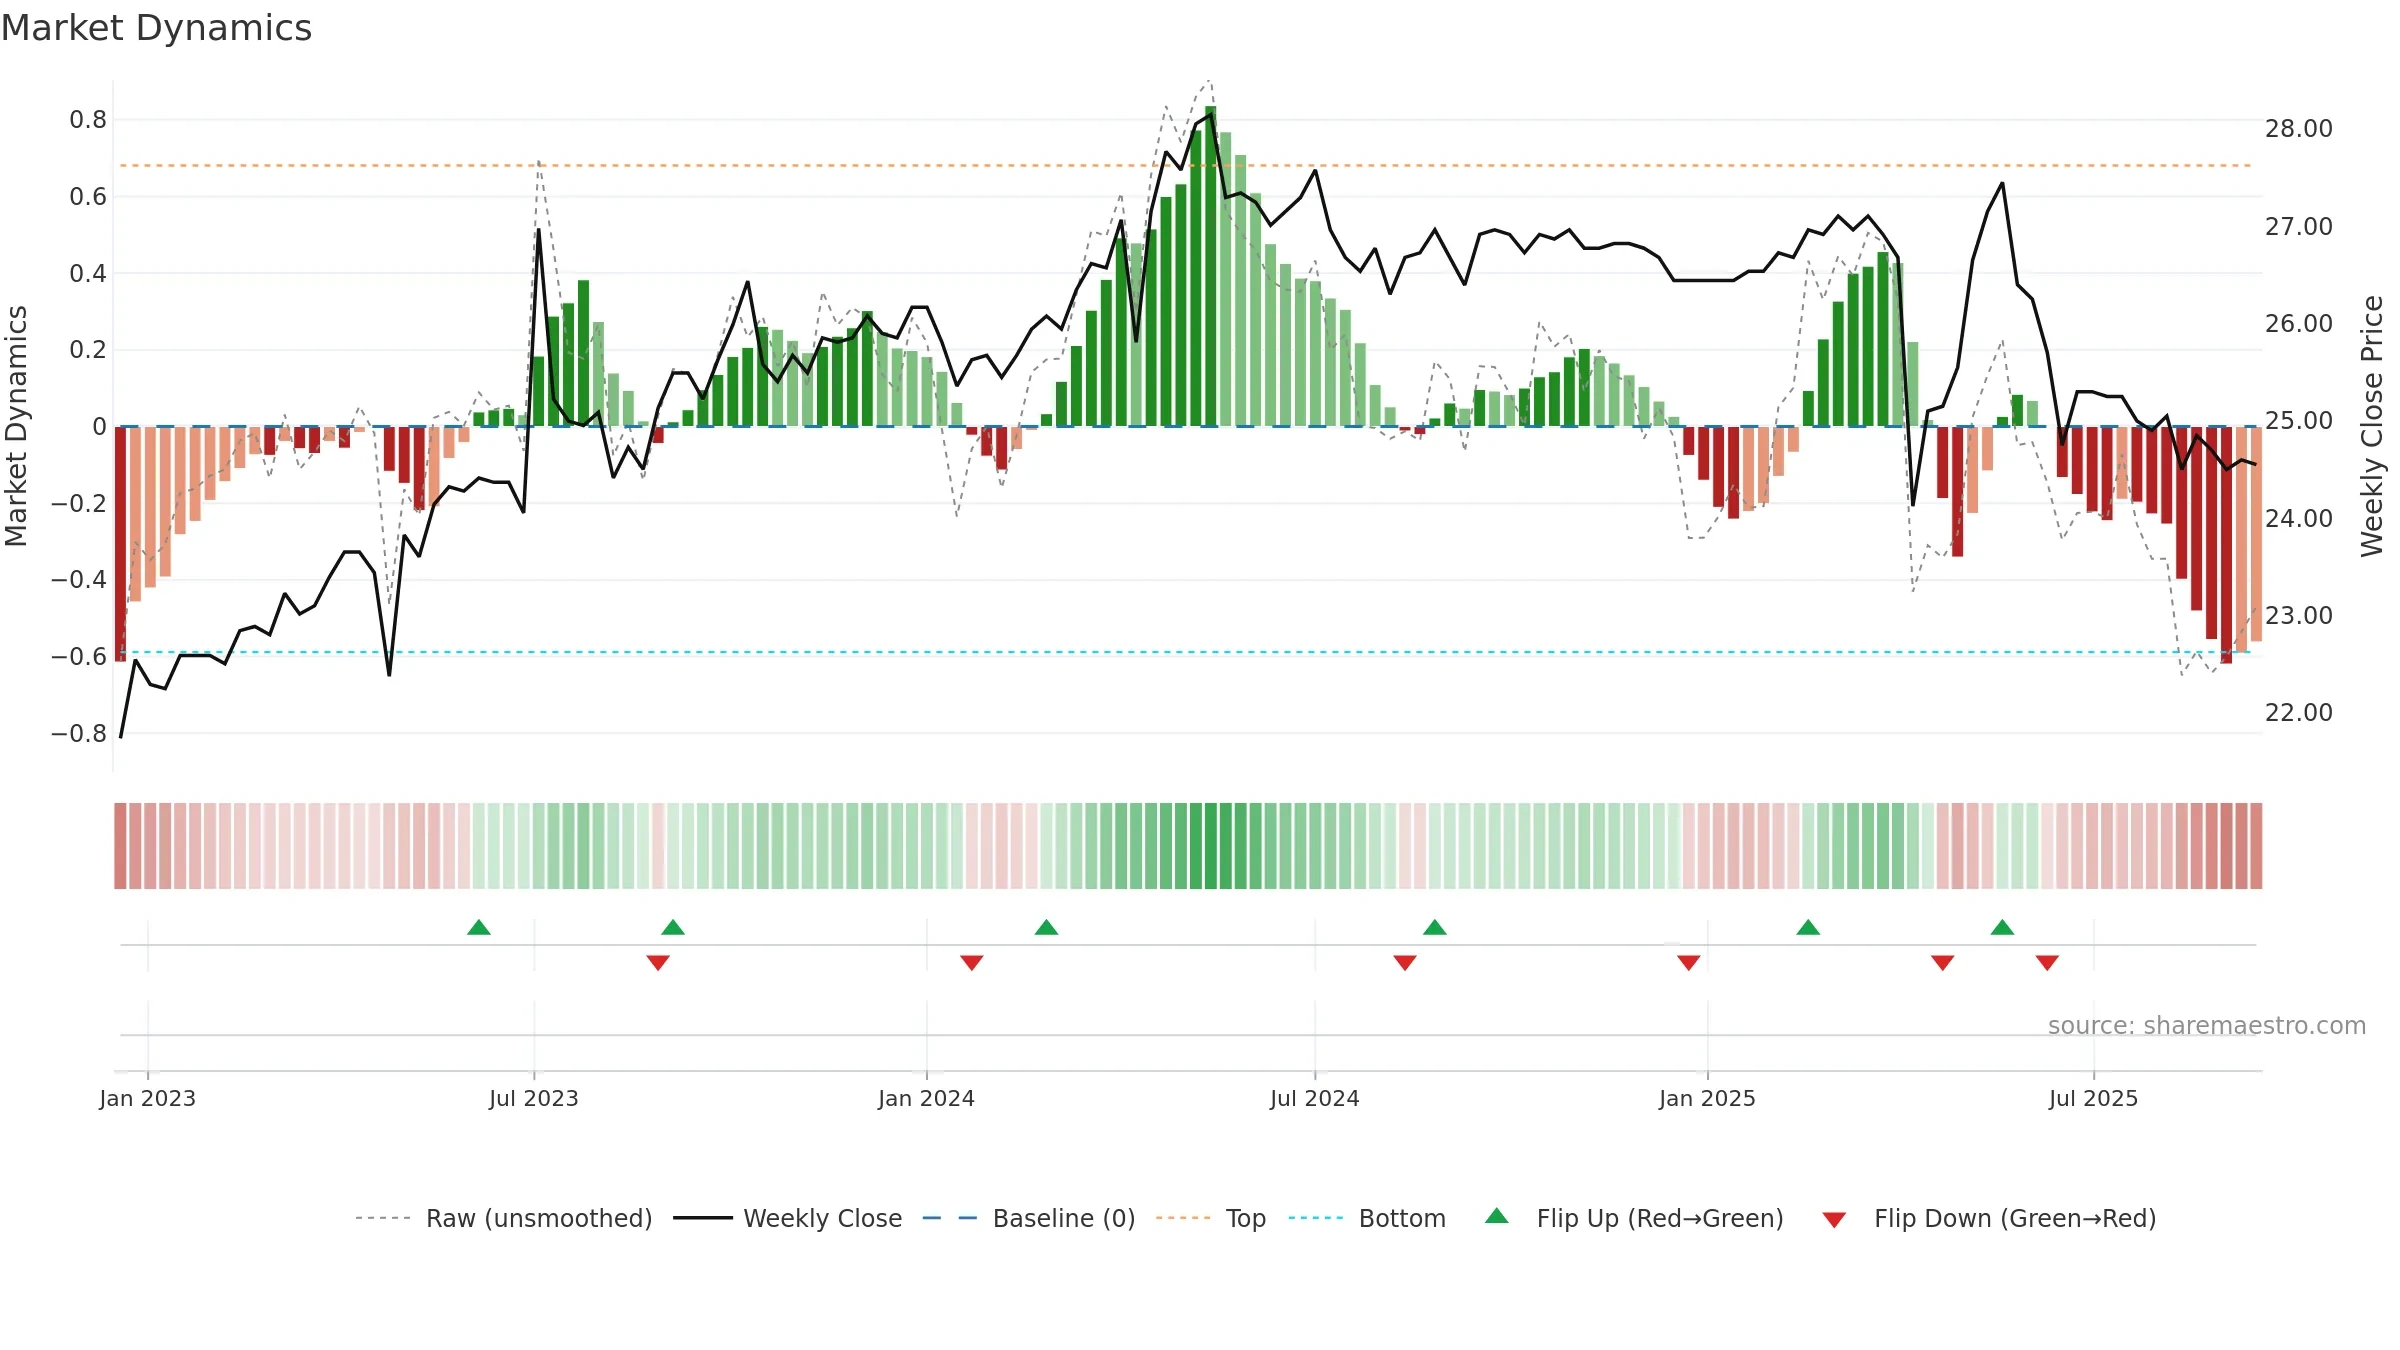
Task: Toggle the Baseline (0) legend entry
Action: [x=1028, y=1218]
